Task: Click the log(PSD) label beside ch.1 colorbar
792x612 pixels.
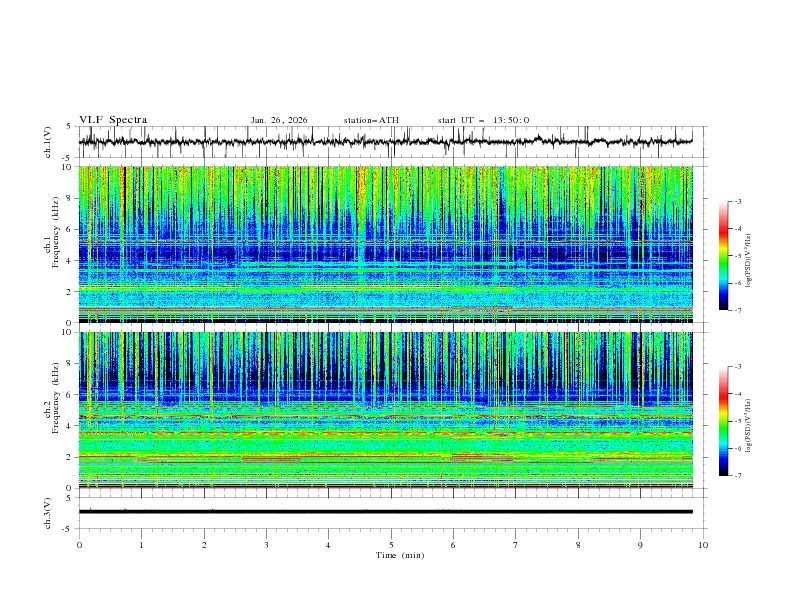Action: (749, 260)
